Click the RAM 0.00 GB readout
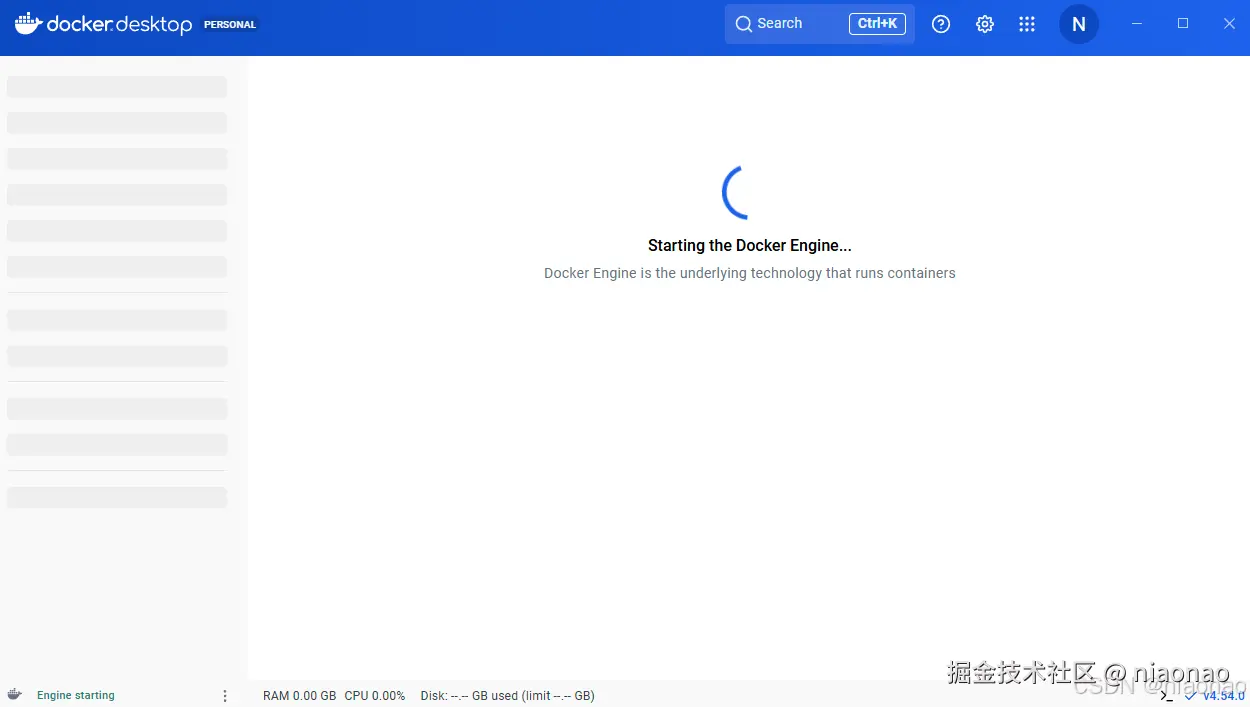The width and height of the screenshot is (1250, 707). (300, 695)
